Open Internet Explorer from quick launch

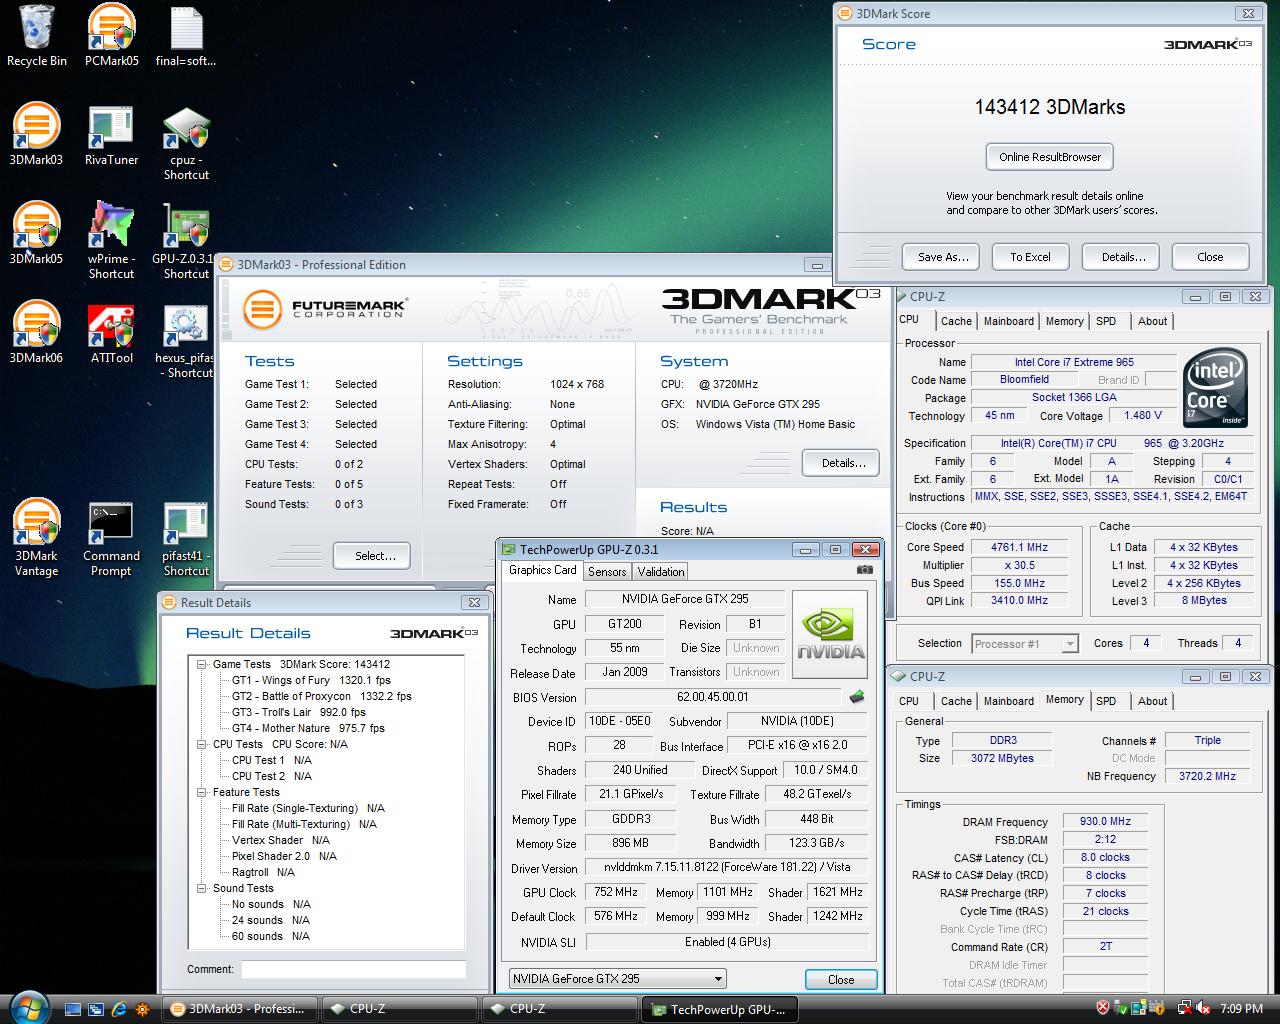click(x=120, y=1009)
